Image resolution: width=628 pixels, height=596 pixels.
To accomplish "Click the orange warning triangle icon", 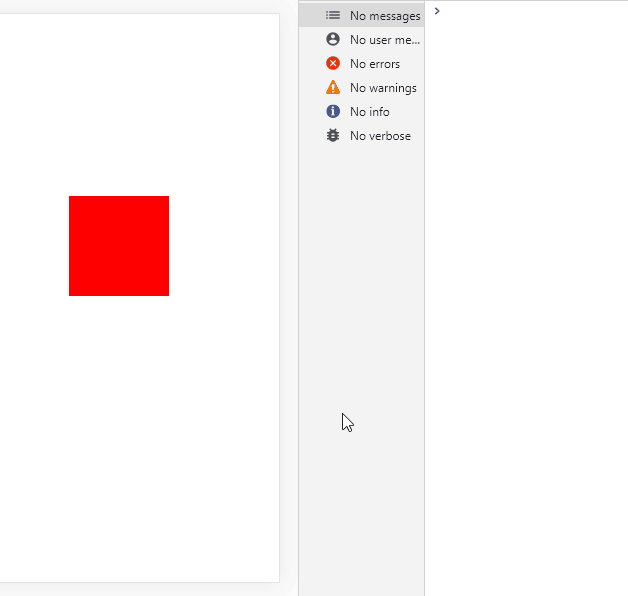I will point(333,87).
